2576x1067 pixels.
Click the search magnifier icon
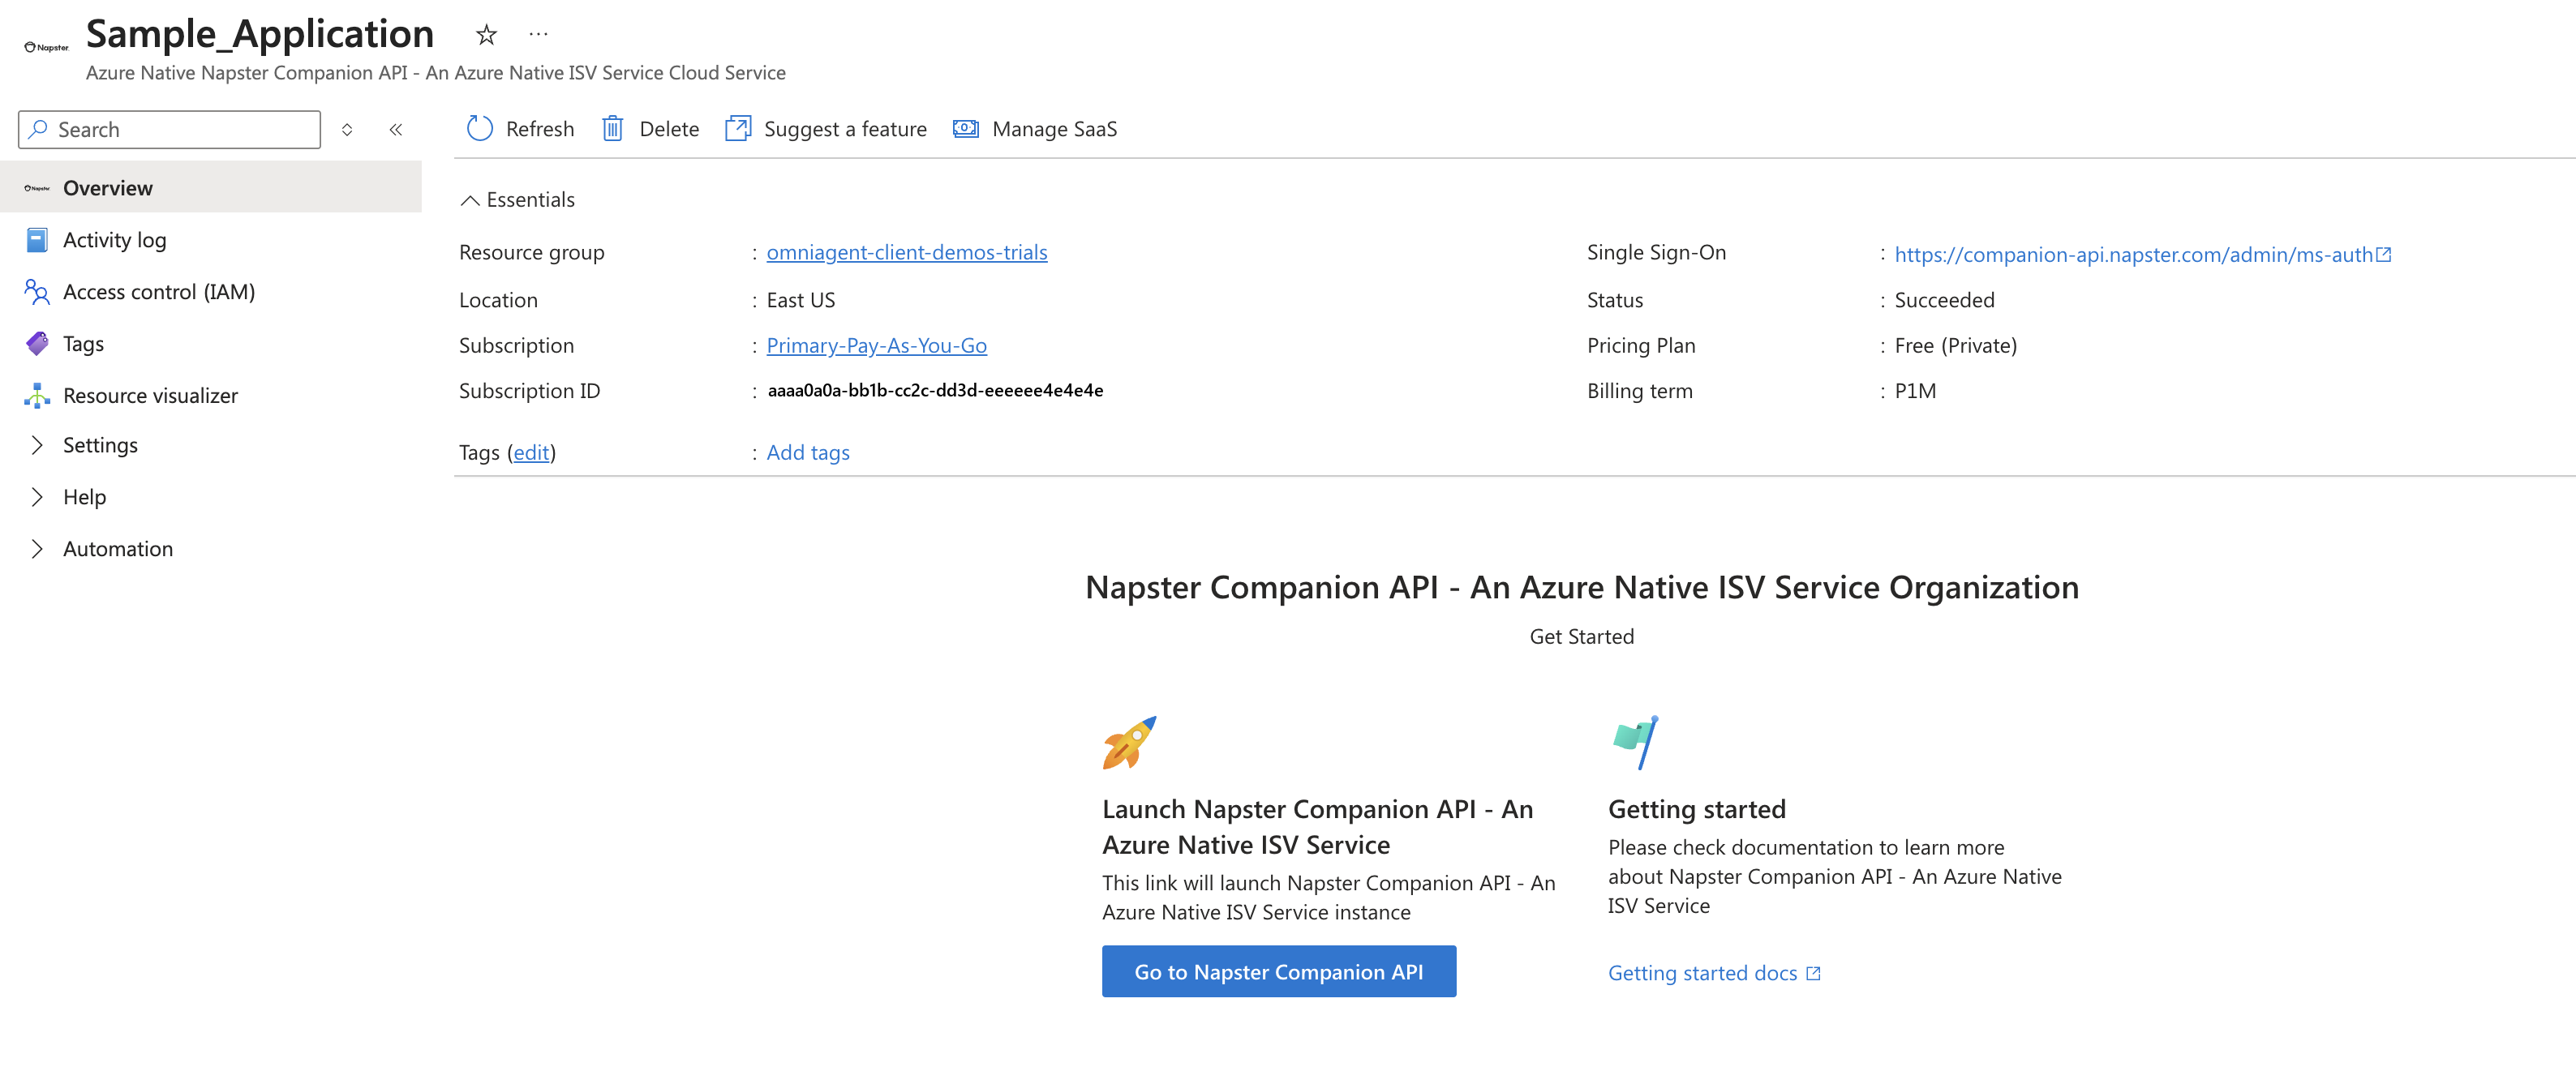click(39, 129)
